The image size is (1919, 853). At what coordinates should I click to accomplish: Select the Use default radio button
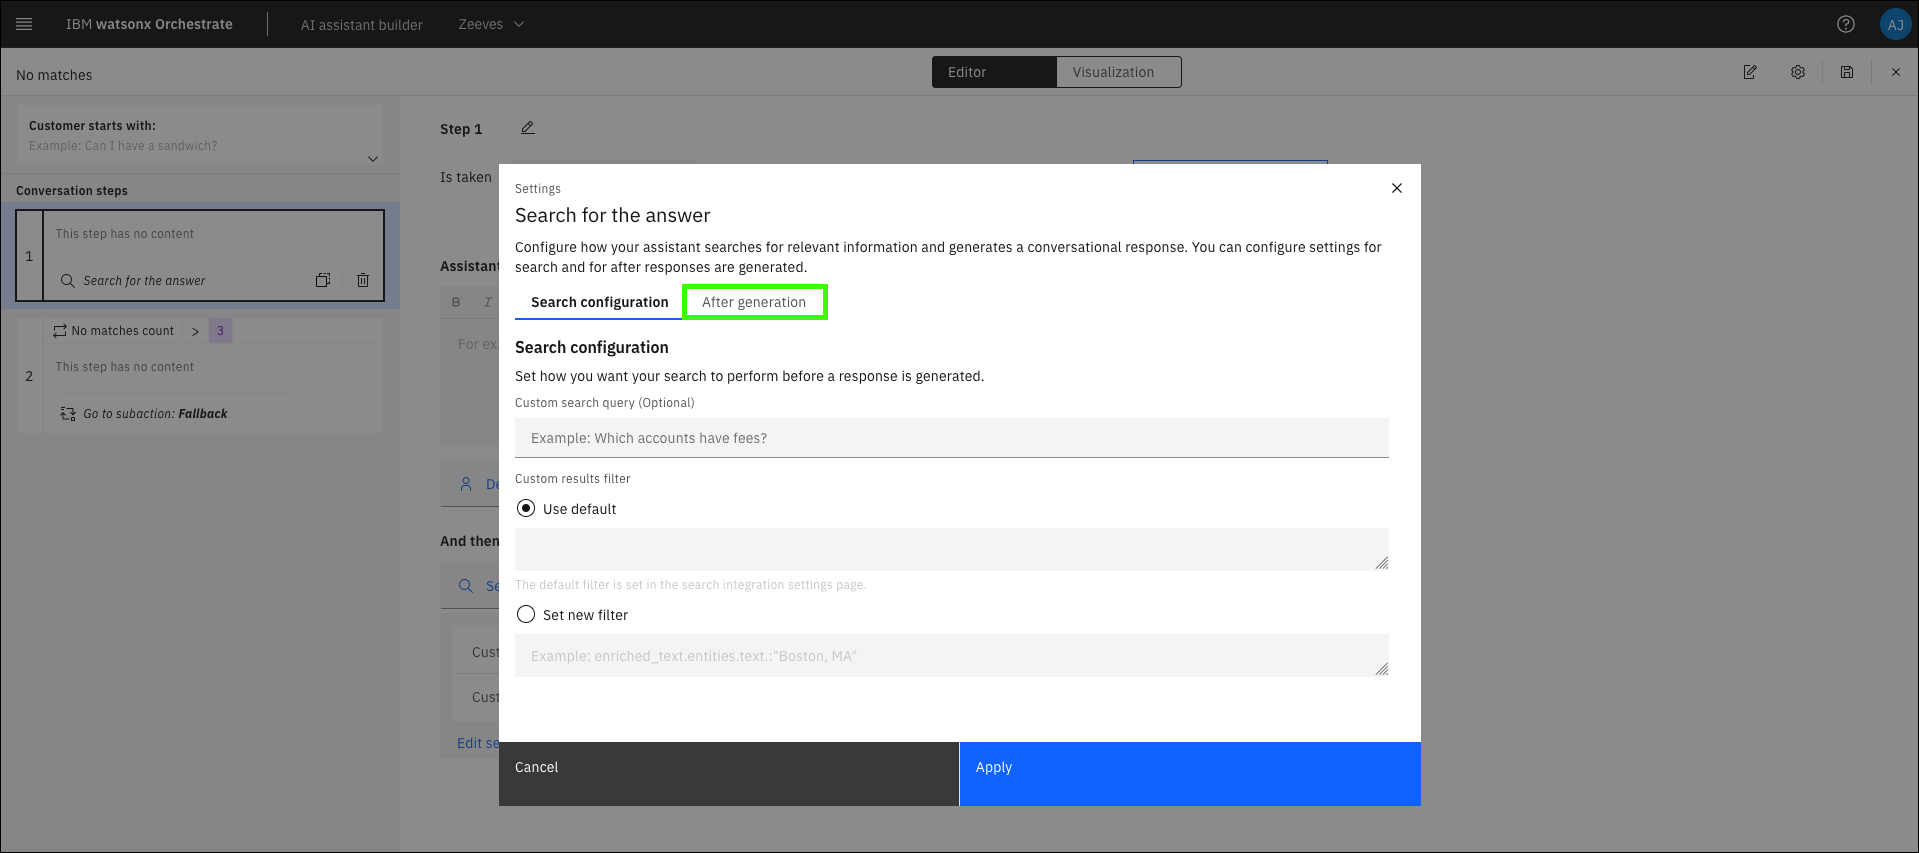[x=526, y=509]
